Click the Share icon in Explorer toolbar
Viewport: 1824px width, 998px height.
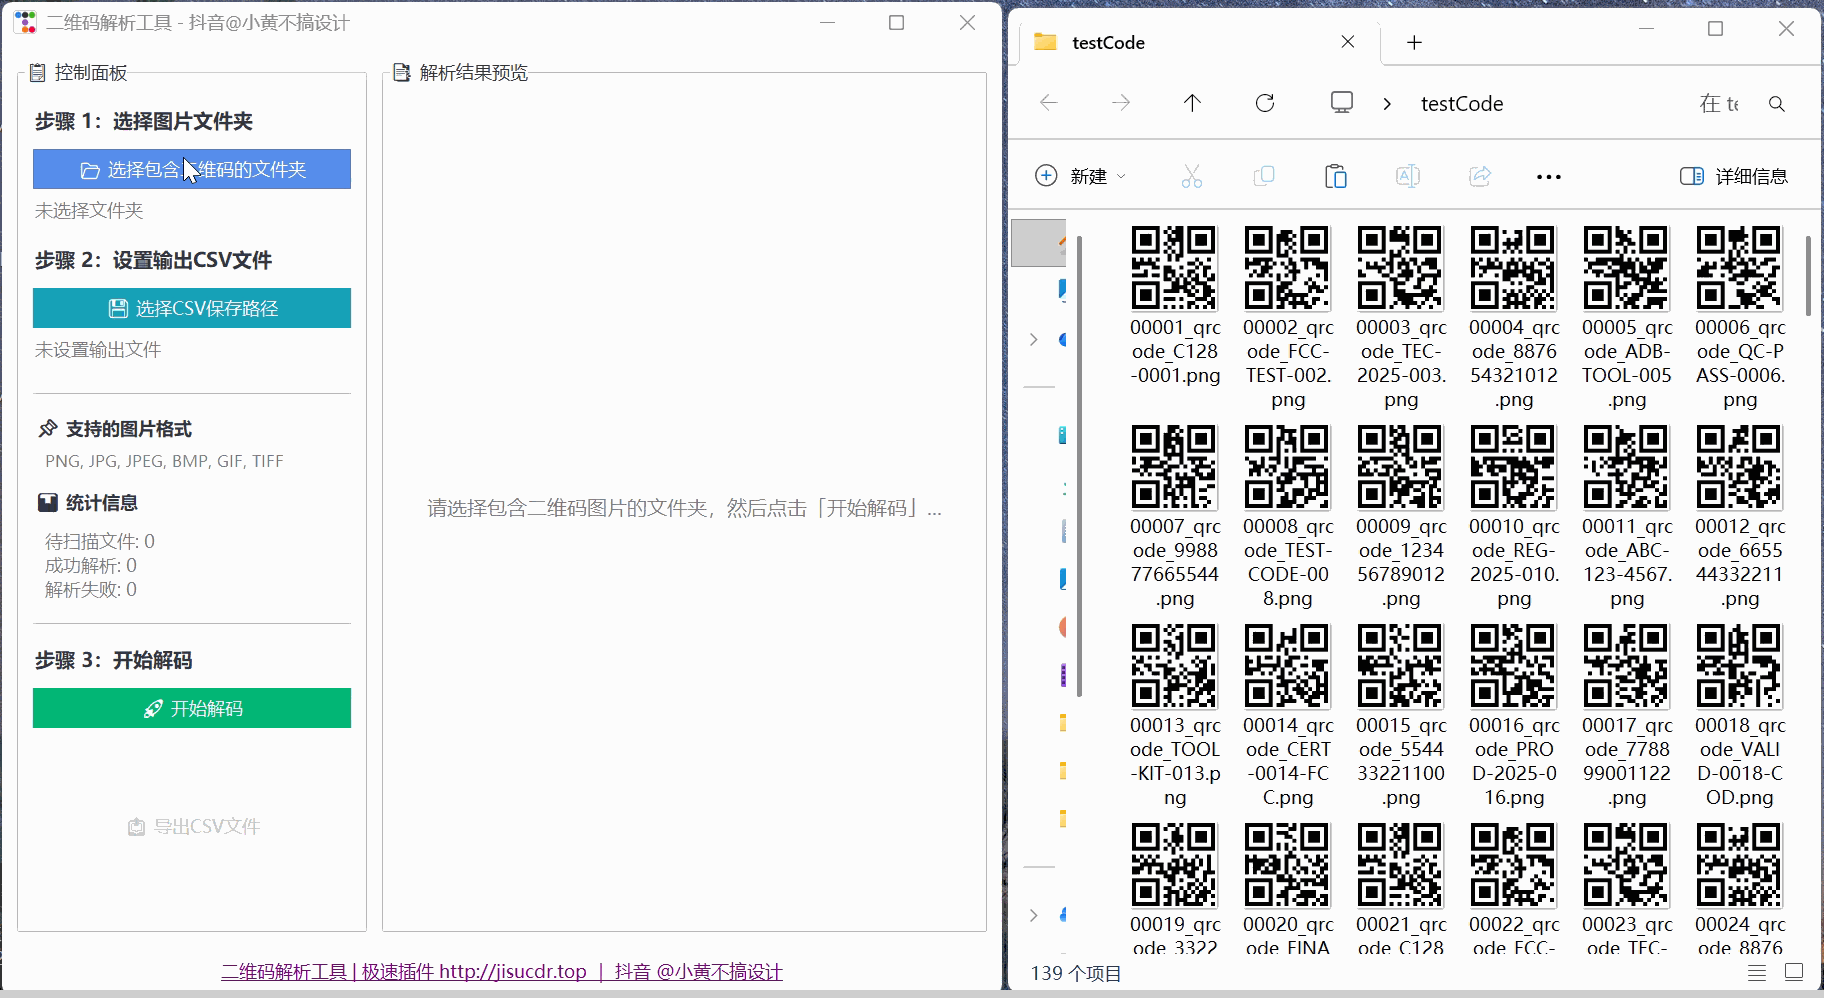click(x=1480, y=175)
